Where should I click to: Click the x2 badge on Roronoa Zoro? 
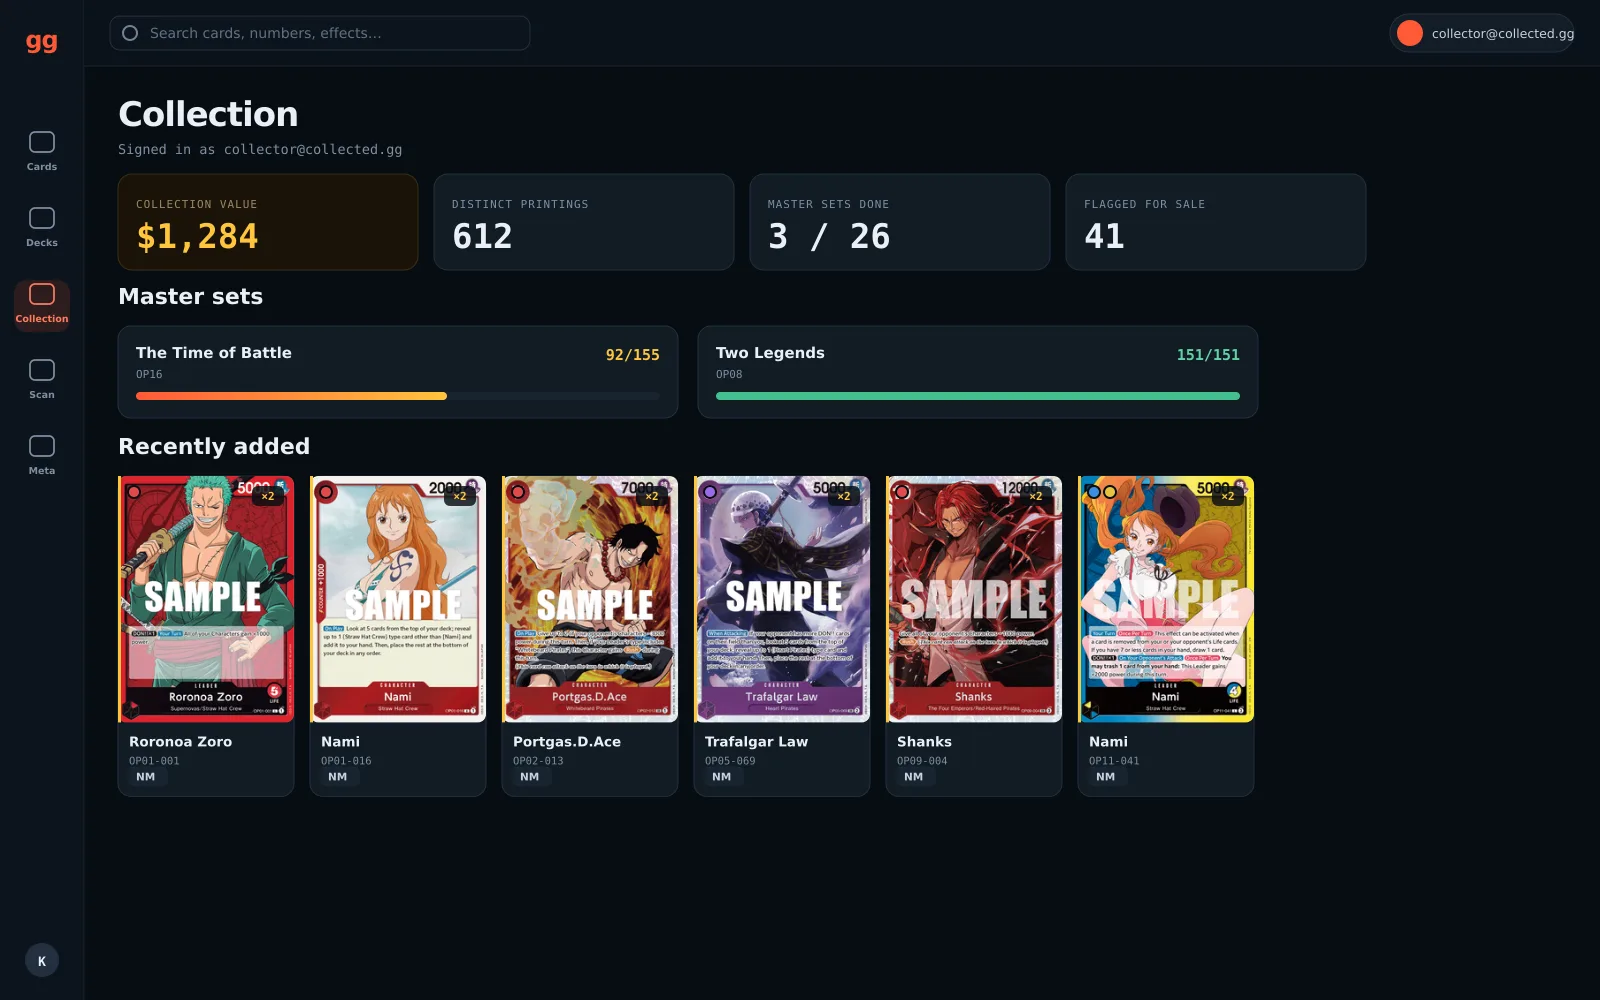268,496
